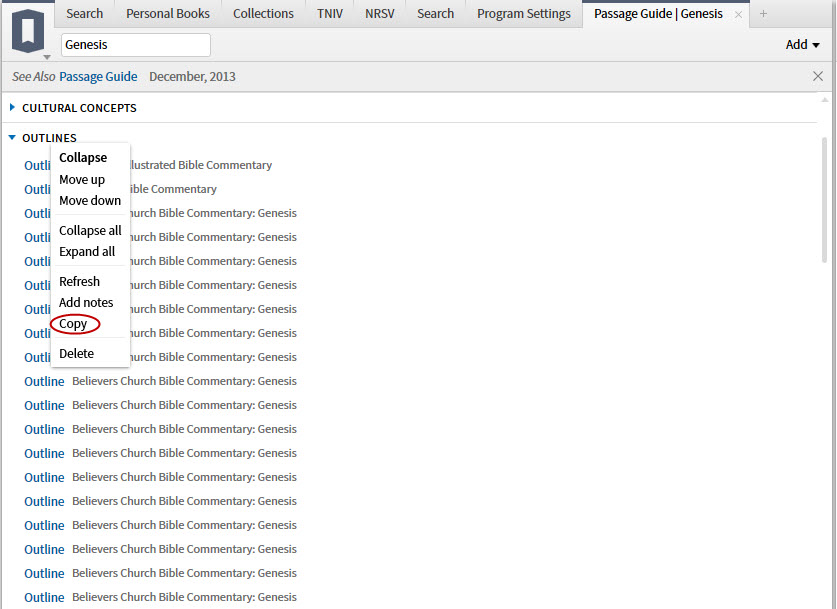Close the Passage Guide | Genesis tab
837x609 pixels.
738,14
